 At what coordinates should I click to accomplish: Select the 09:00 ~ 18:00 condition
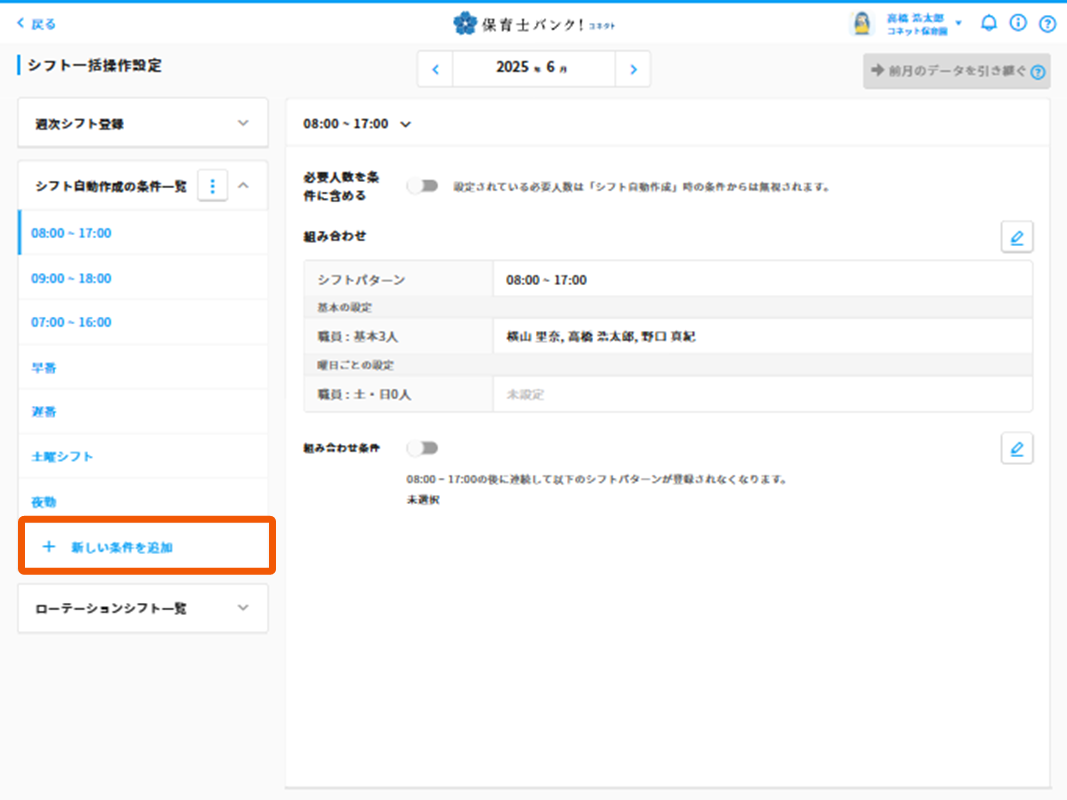[x=71, y=278]
